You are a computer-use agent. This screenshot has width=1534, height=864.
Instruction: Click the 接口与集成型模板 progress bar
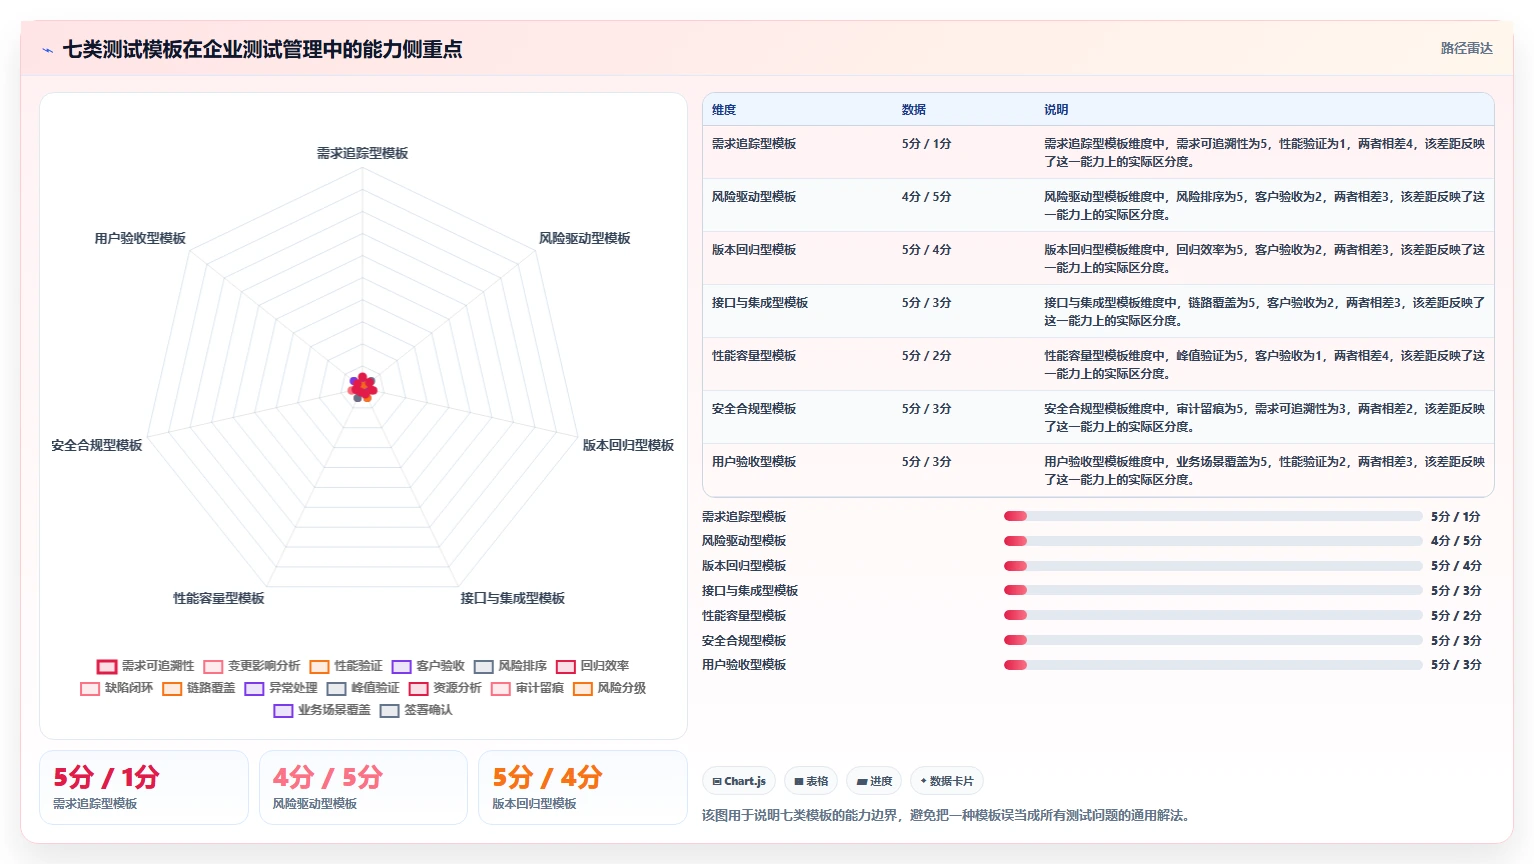coord(1213,590)
